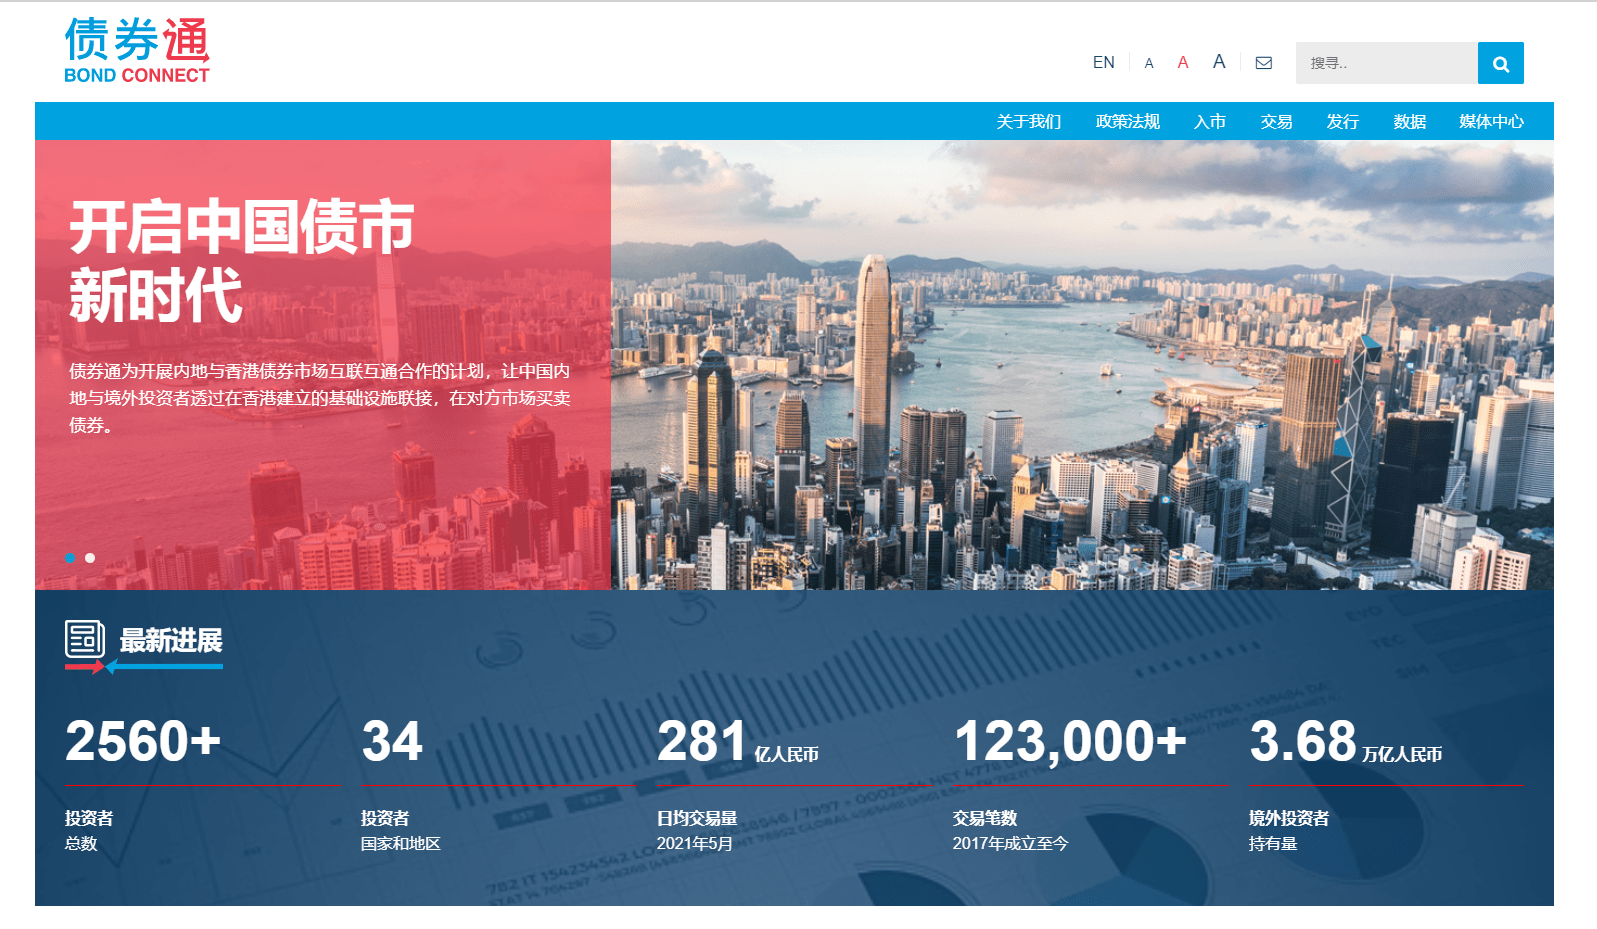Screen dimensions: 1597x929
Task: Select the large font size A
Action: point(1219,62)
